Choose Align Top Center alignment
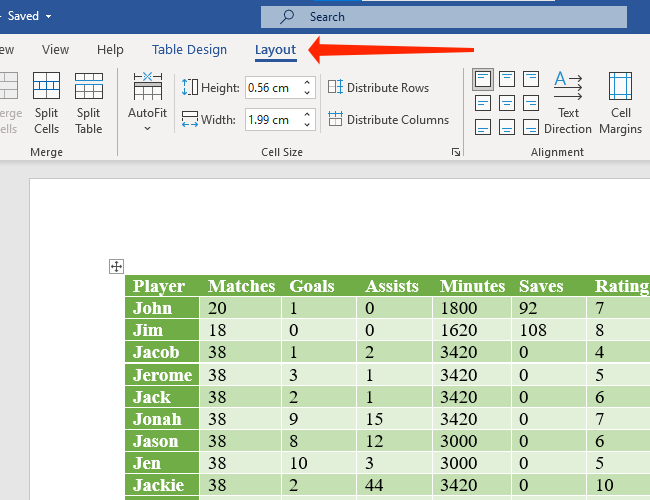 507,79
